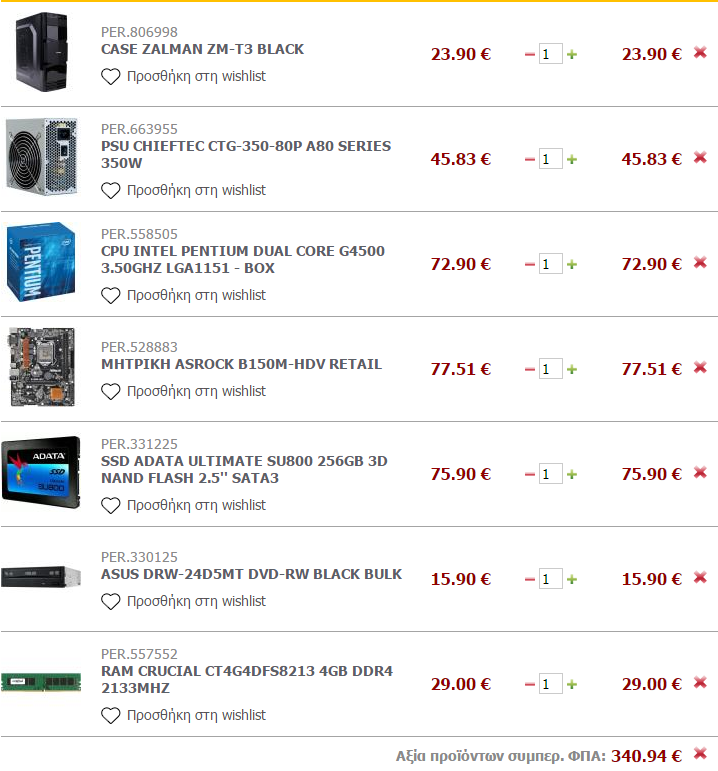The width and height of the screenshot is (718, 771).
Task: Click heart icon for CASE ZALMAN
Action: coord(111,77)
